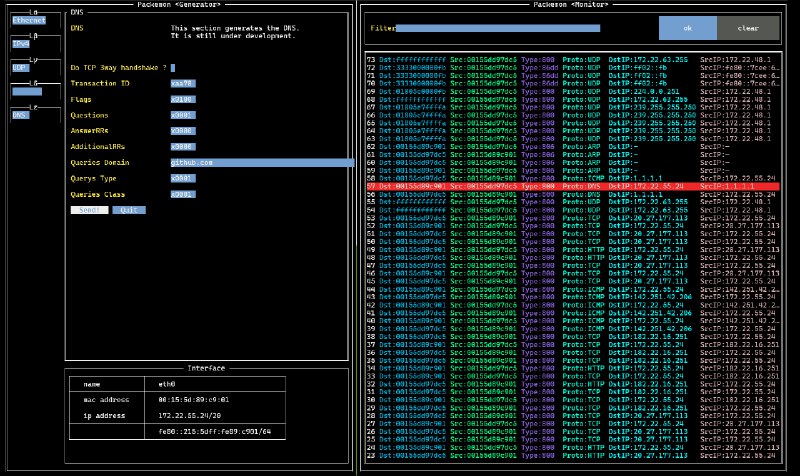800x476 pixels.
Task: Click the Queries Class input field
Action: [x=183, y=194]
